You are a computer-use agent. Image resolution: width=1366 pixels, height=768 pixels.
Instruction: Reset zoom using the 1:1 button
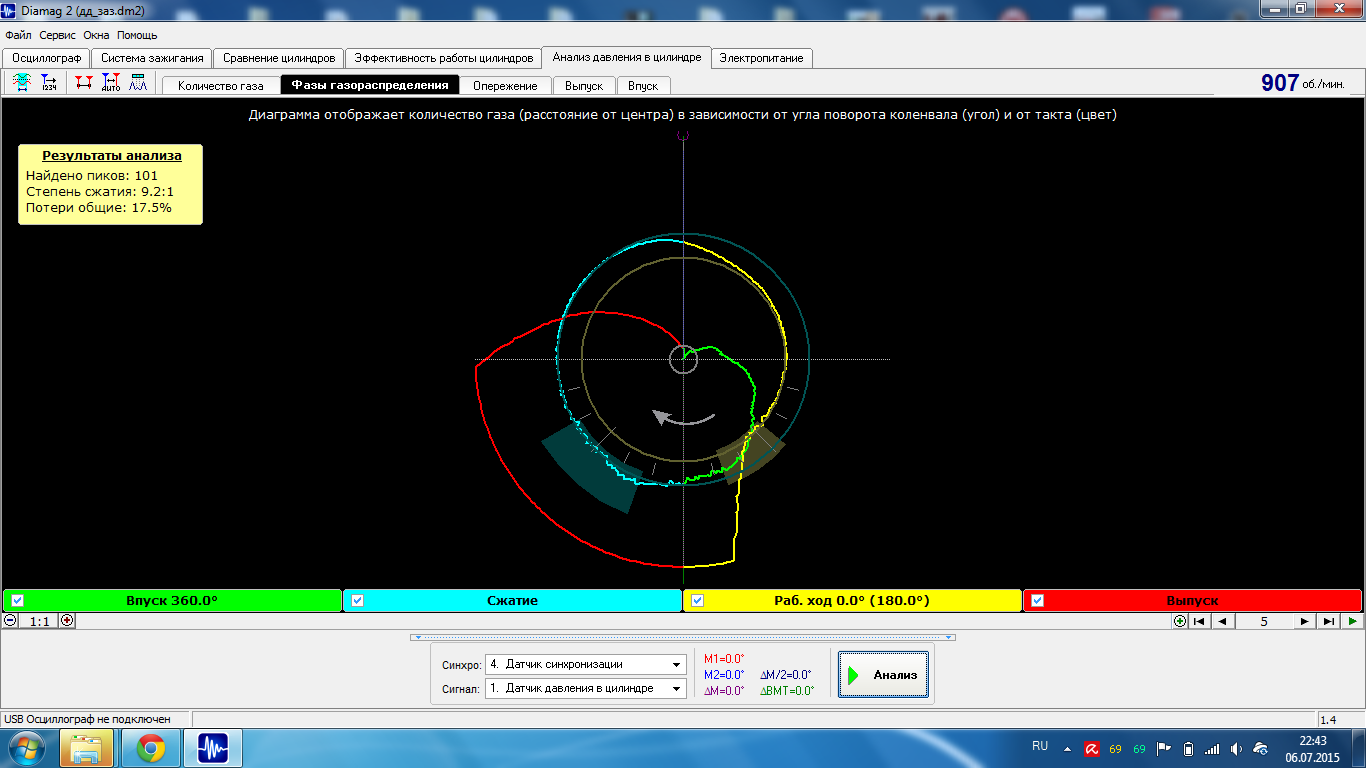39,621
